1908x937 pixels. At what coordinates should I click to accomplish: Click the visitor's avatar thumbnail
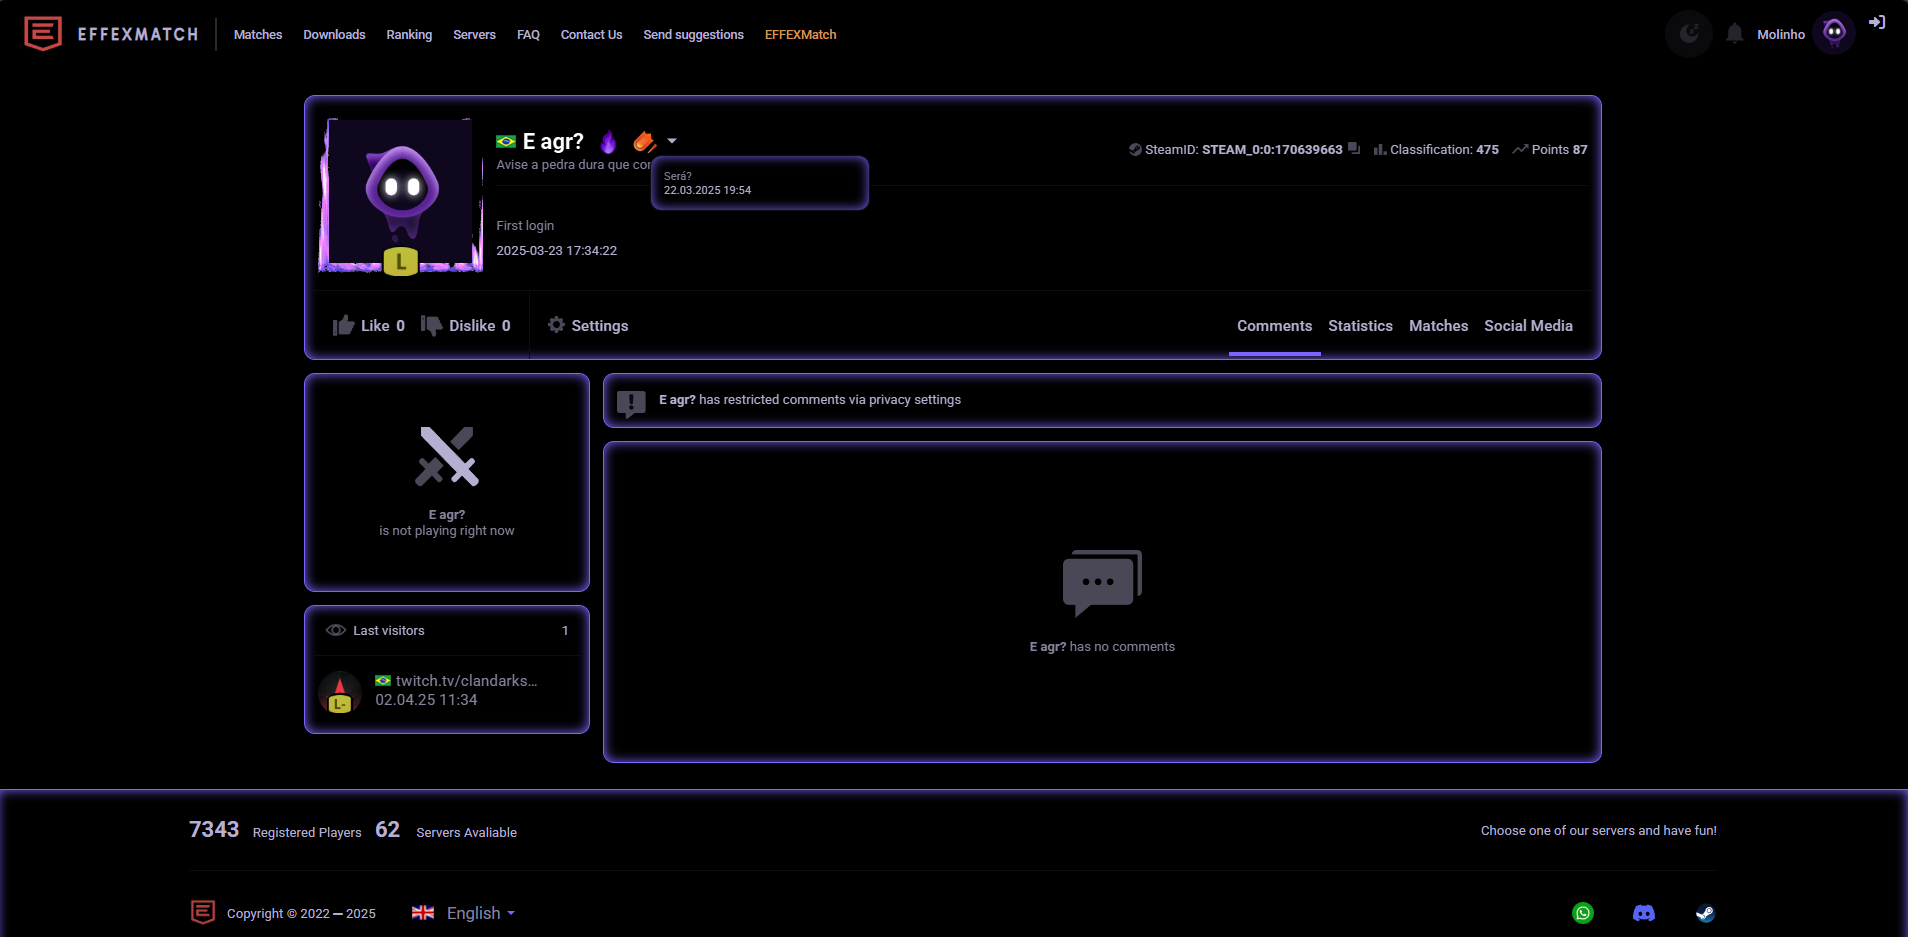(340, 691)
